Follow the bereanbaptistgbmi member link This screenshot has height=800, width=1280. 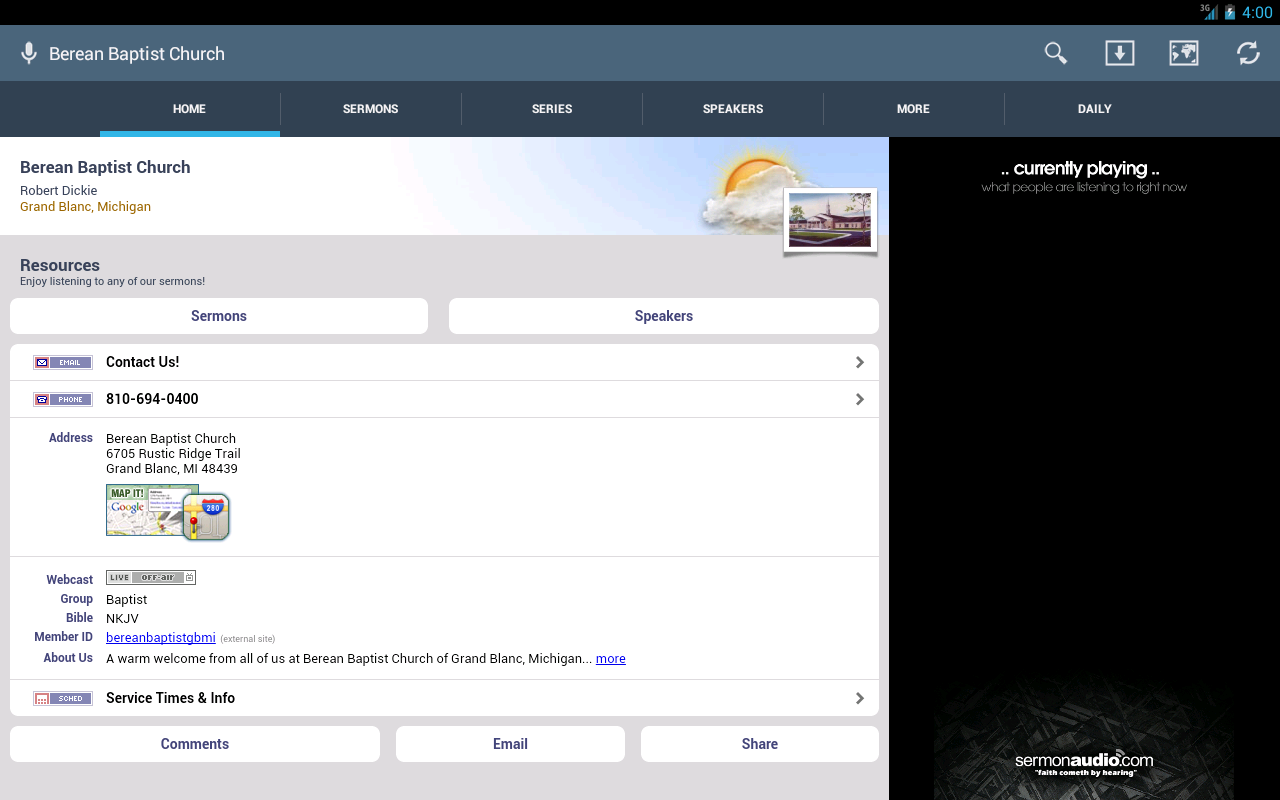click(x=161, y=637)
